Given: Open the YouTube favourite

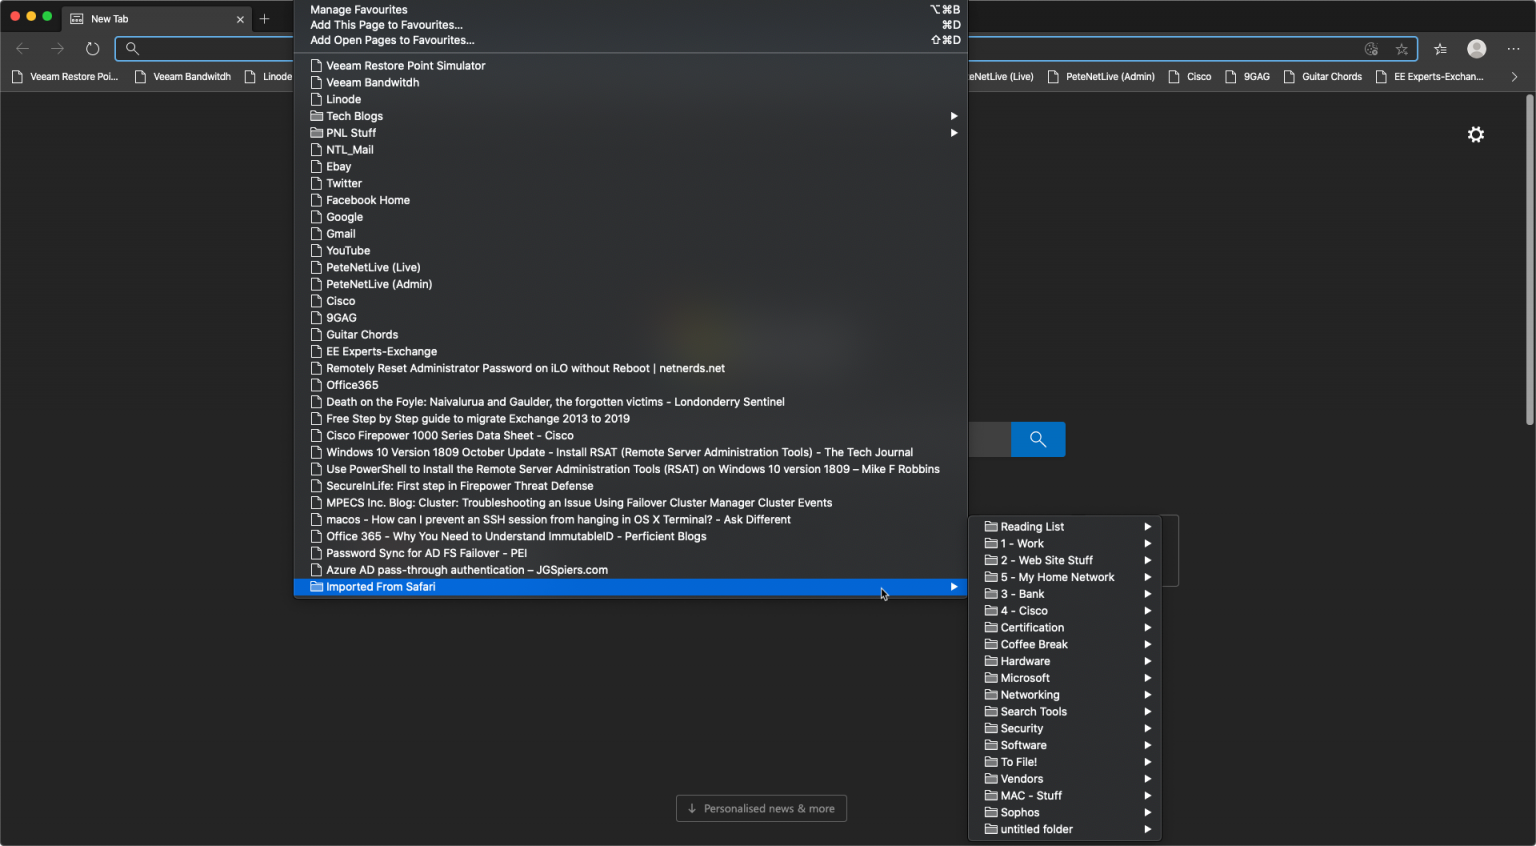Looking at the screenshot, I should (630, 250).
